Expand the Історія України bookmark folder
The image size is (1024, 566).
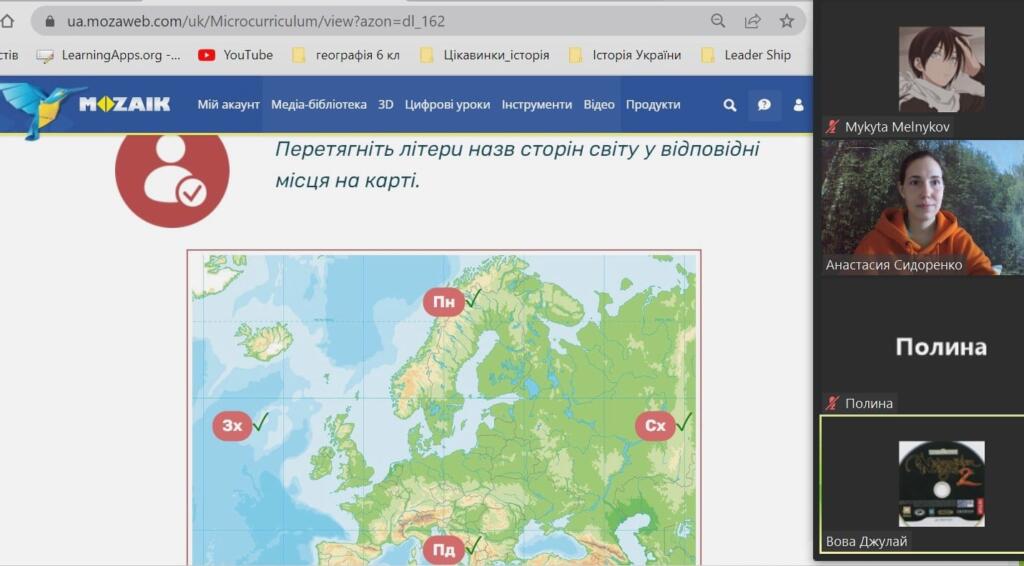coord(625,55)
